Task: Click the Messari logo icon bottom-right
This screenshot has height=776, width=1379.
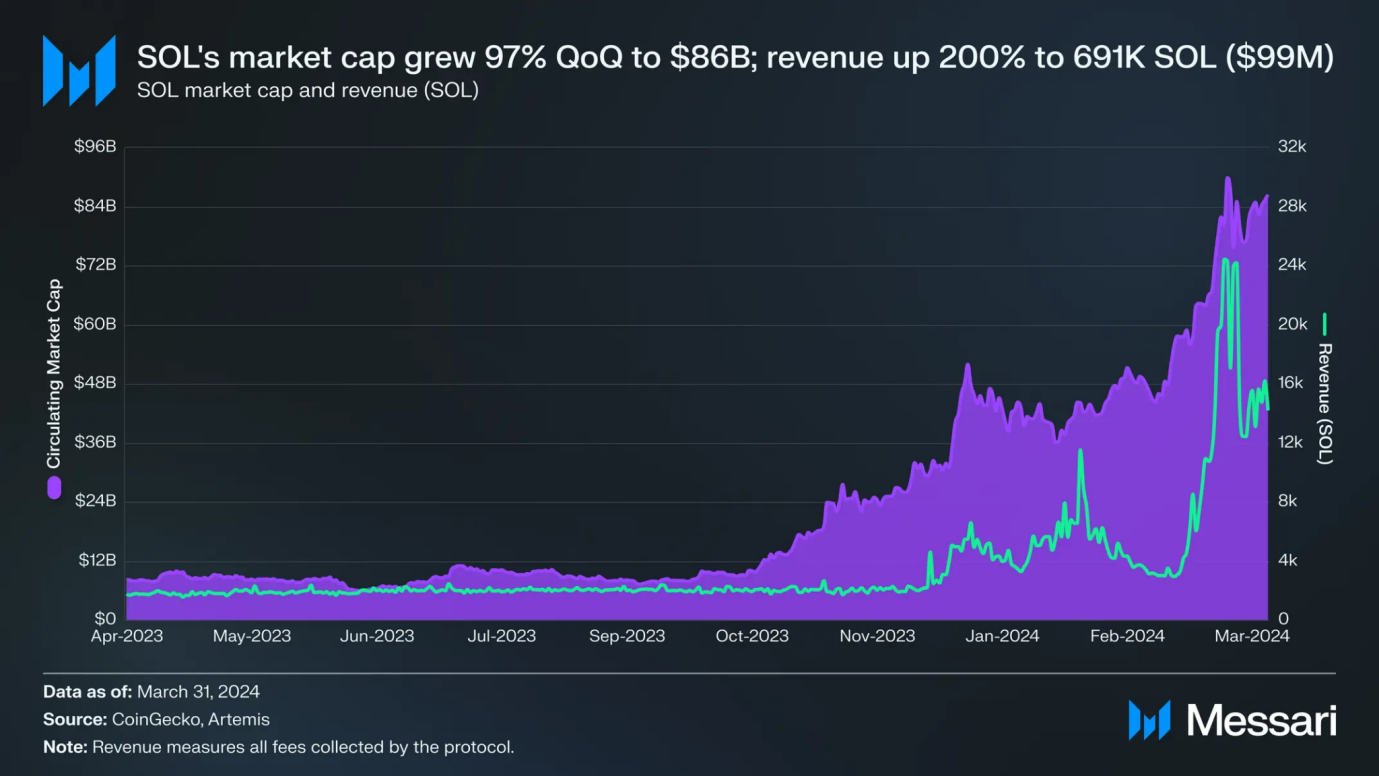Action: (1148, 719)
